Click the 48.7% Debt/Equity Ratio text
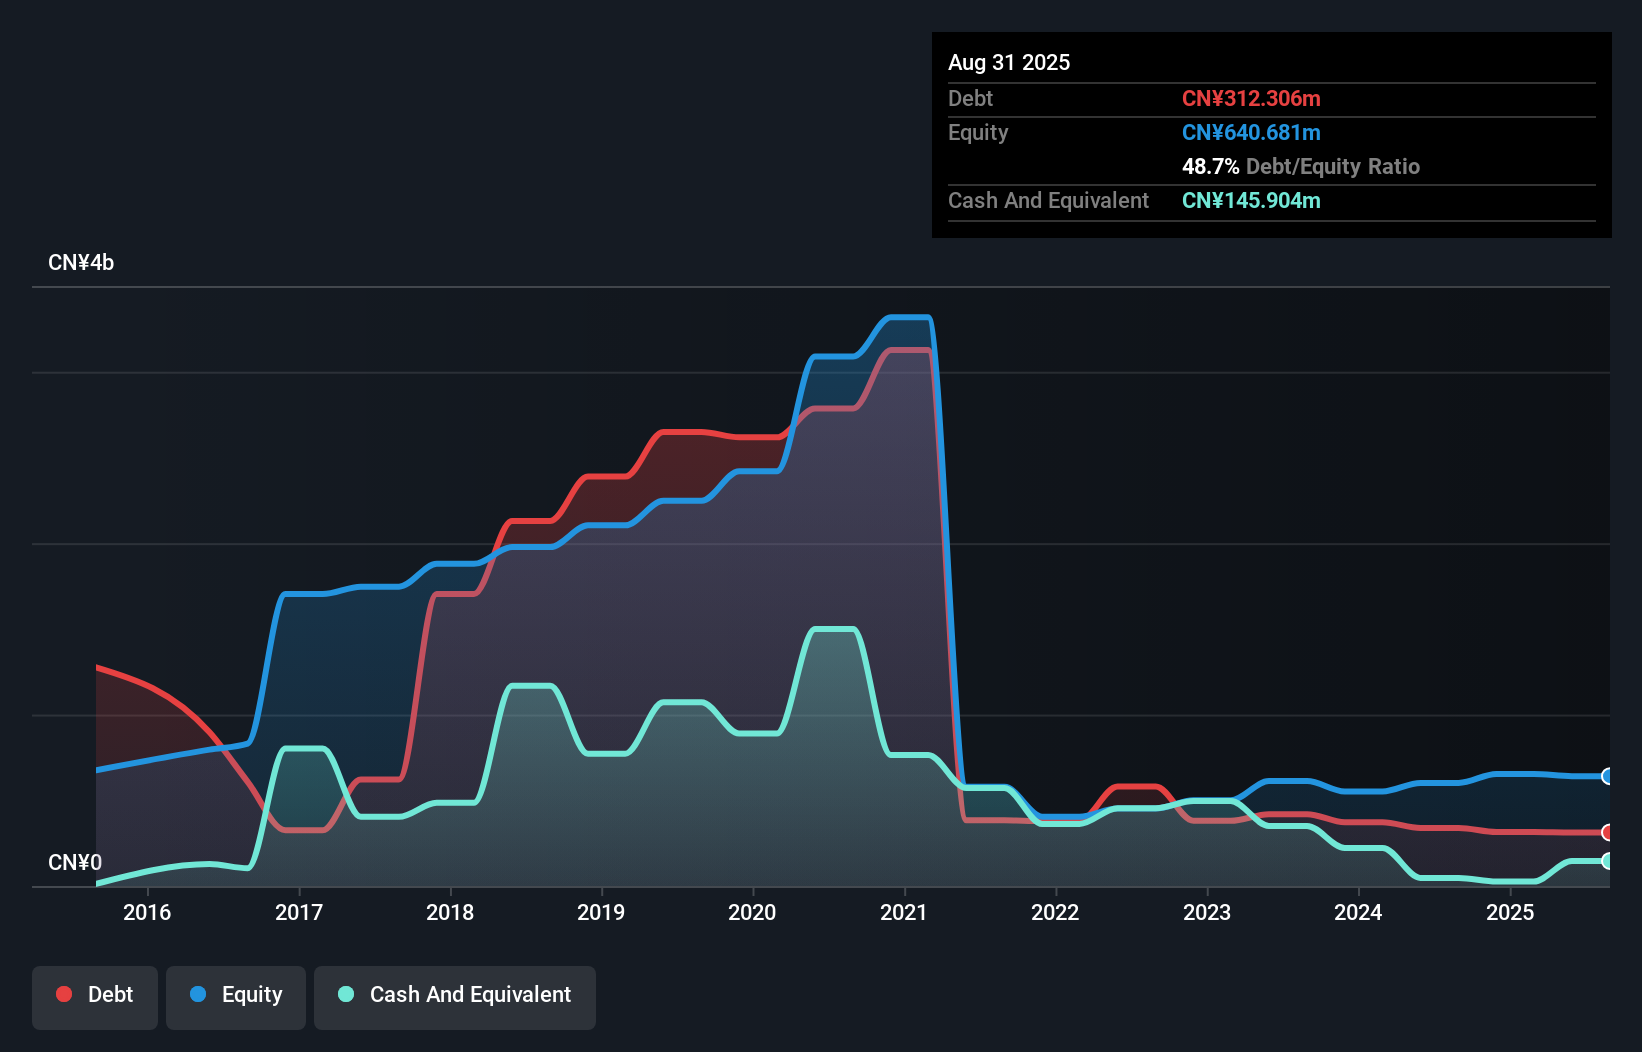This screenshot has height=1052, width=1642. (1301, 166)
